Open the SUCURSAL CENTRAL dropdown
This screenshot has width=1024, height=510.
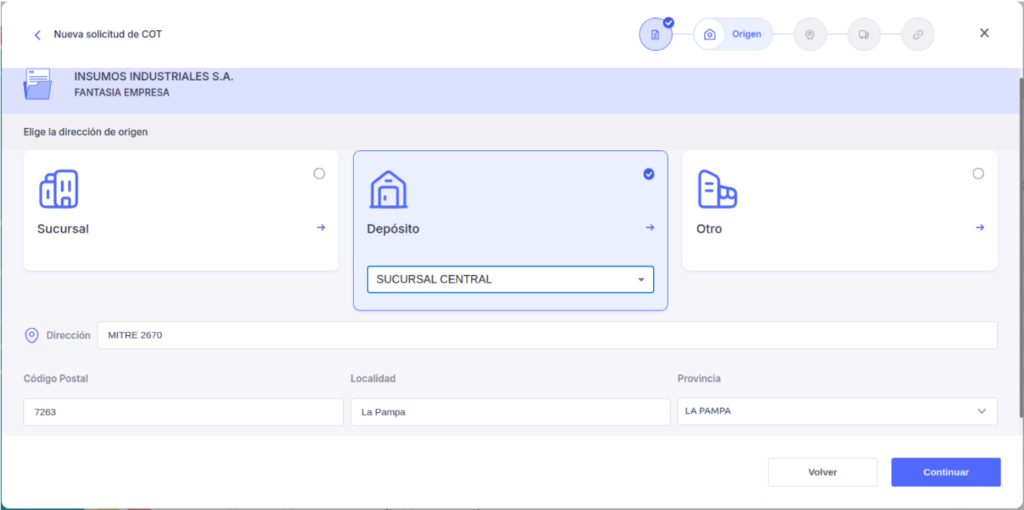pos(510,279)
